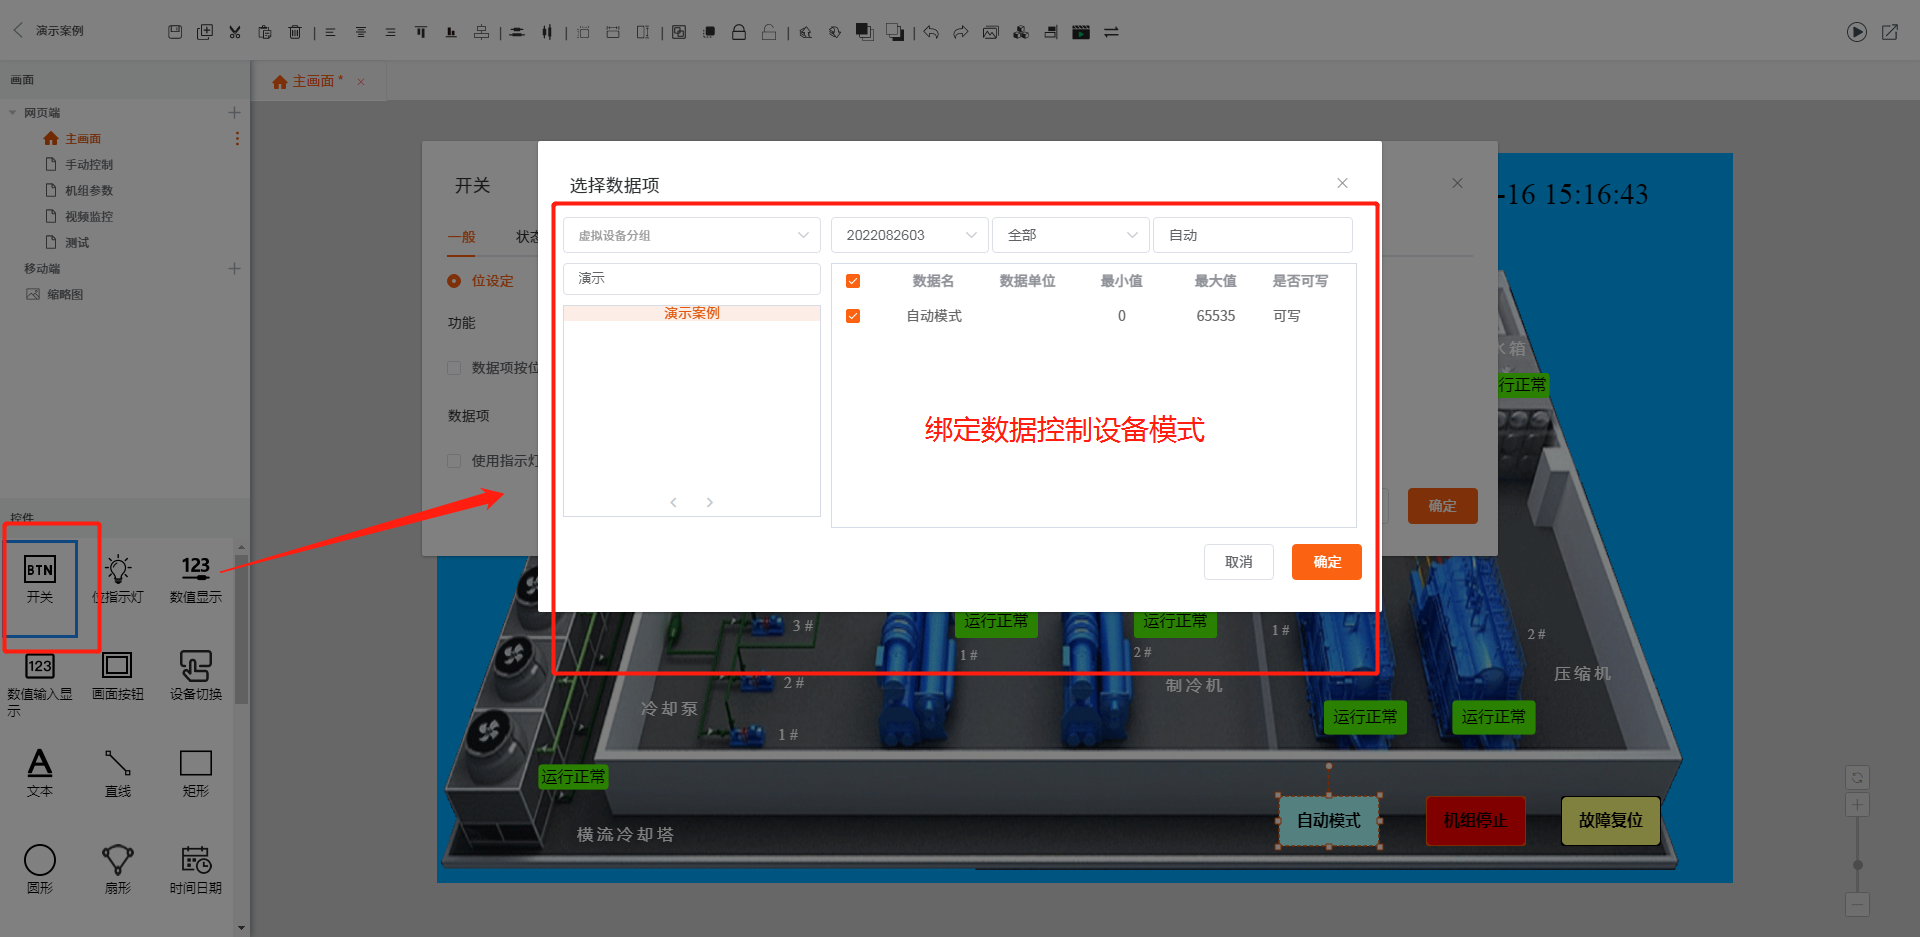Image resolution: width=1920 pixels, height=937 pixels.
Task: Select the 演示案例 group row
Action: coord(692,313)
